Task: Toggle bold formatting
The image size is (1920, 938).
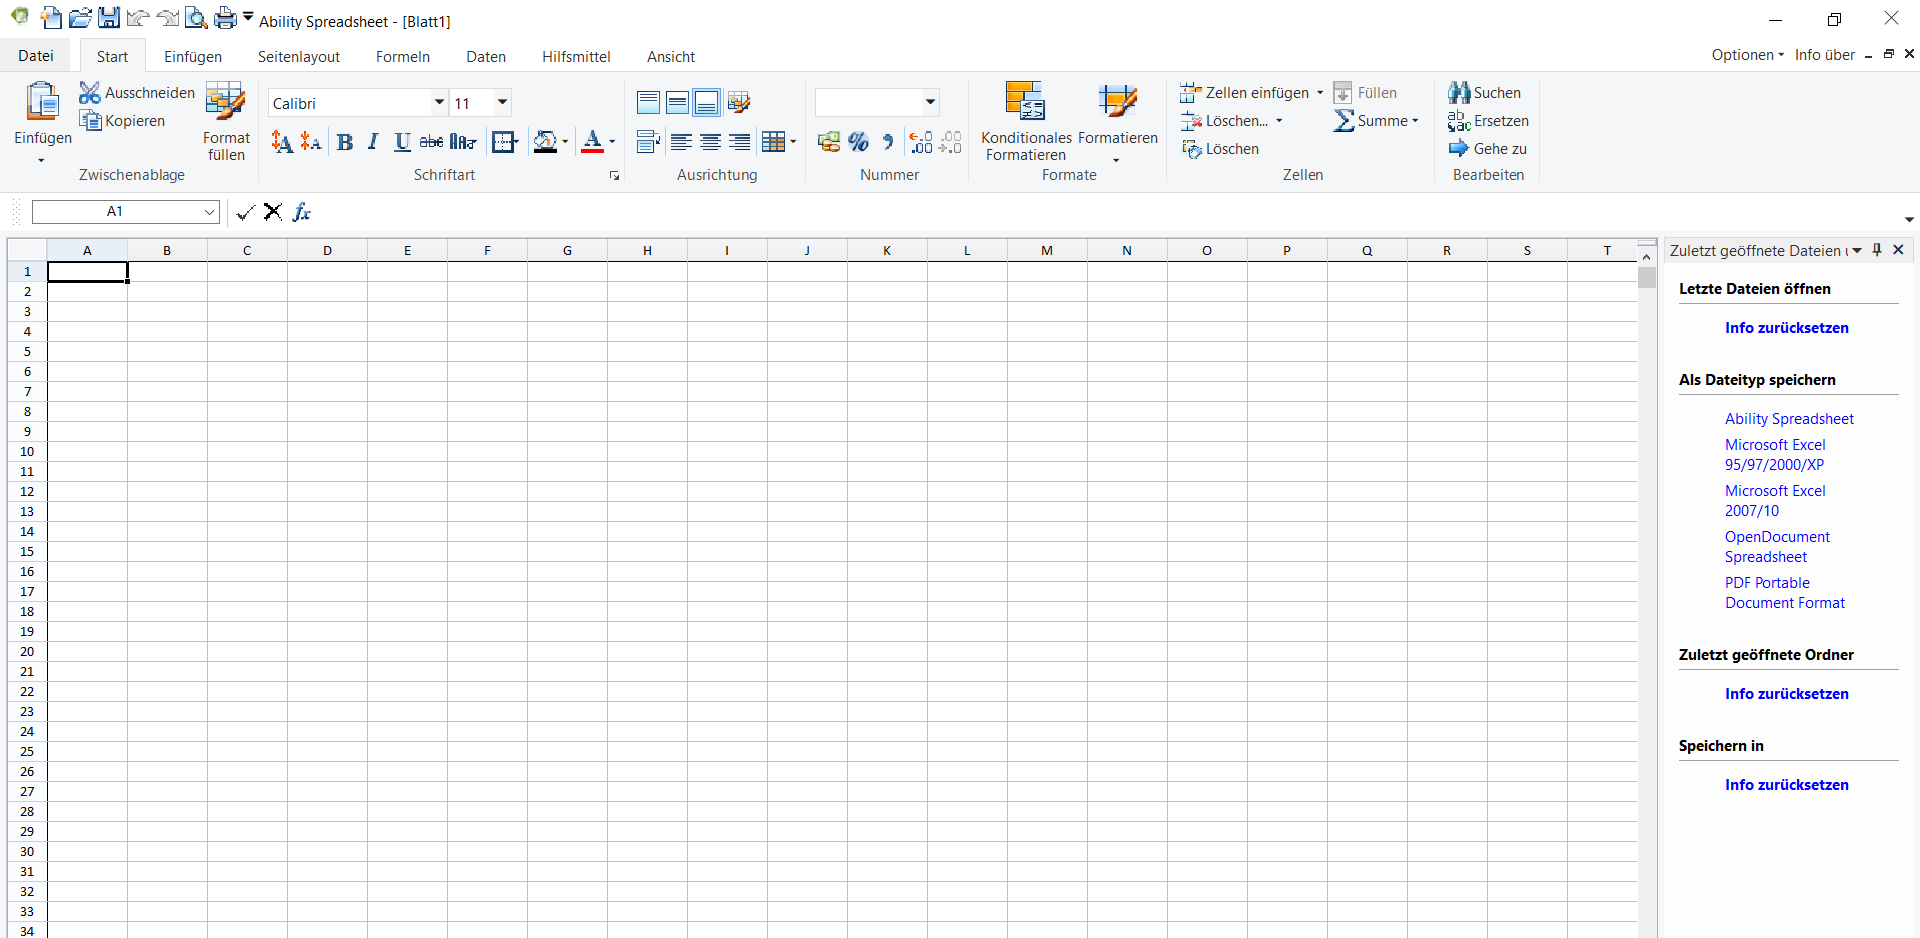Action: tap(345, 142)
